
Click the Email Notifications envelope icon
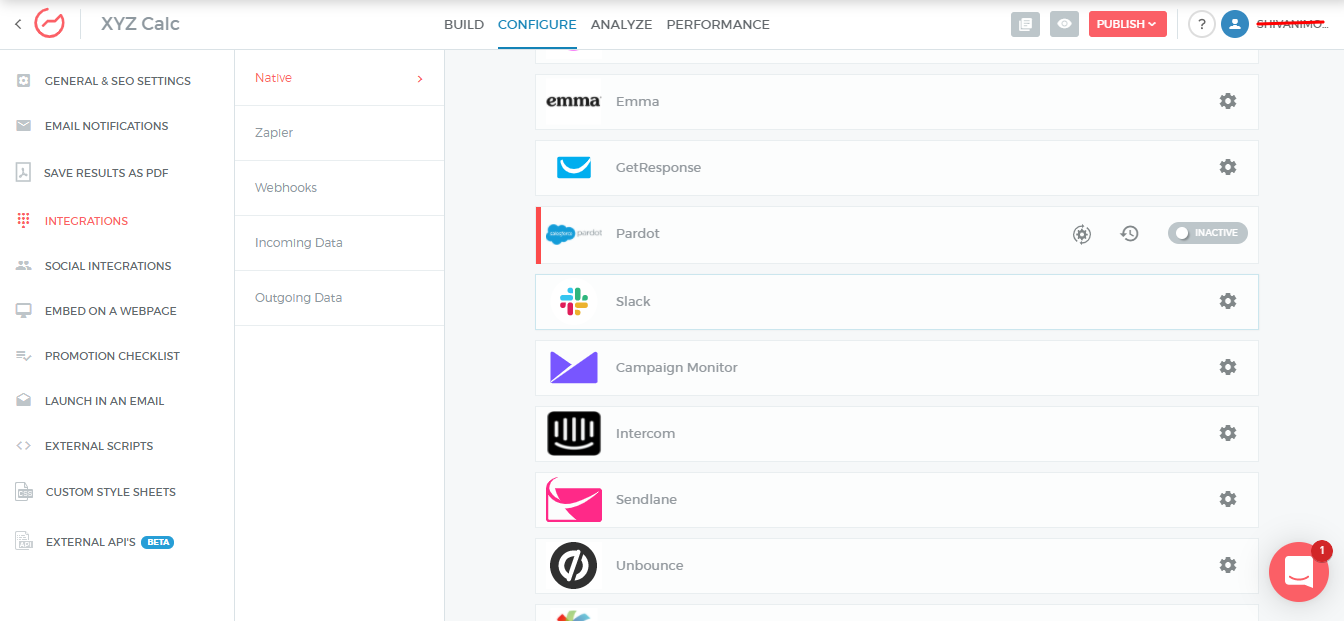24,126
